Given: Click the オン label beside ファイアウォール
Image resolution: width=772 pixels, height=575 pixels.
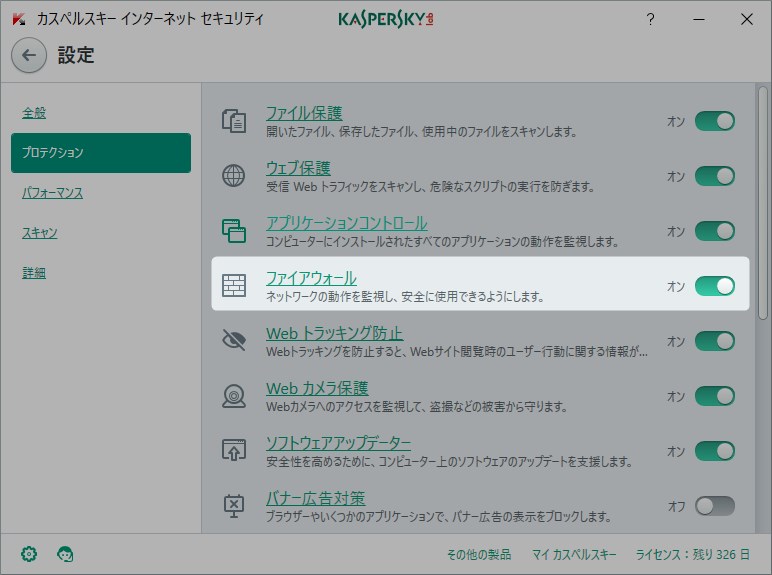Looking at the screenshot, I should [676, 286].
